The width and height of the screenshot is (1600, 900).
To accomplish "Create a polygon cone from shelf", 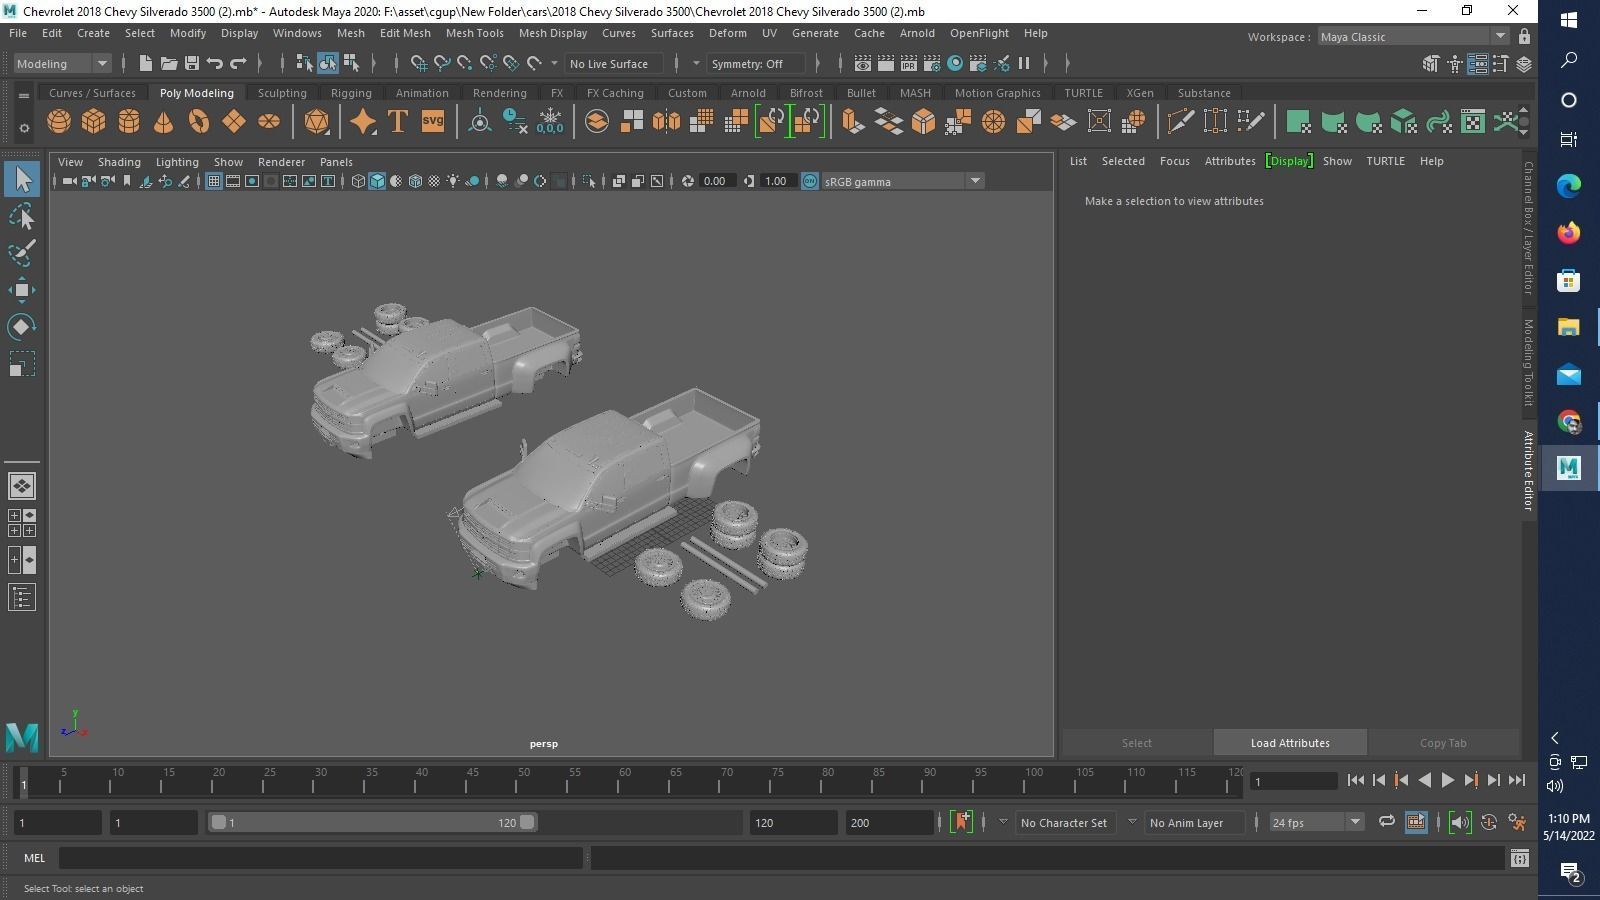I will 163,122.
